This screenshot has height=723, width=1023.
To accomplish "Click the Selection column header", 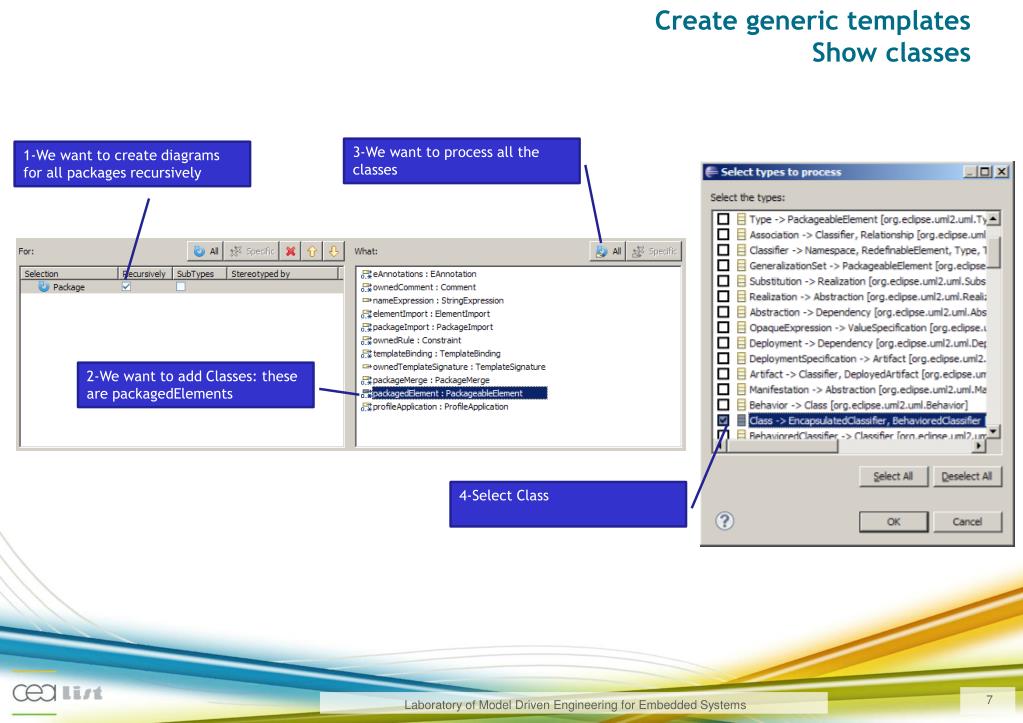I will (x=70, y=273).
